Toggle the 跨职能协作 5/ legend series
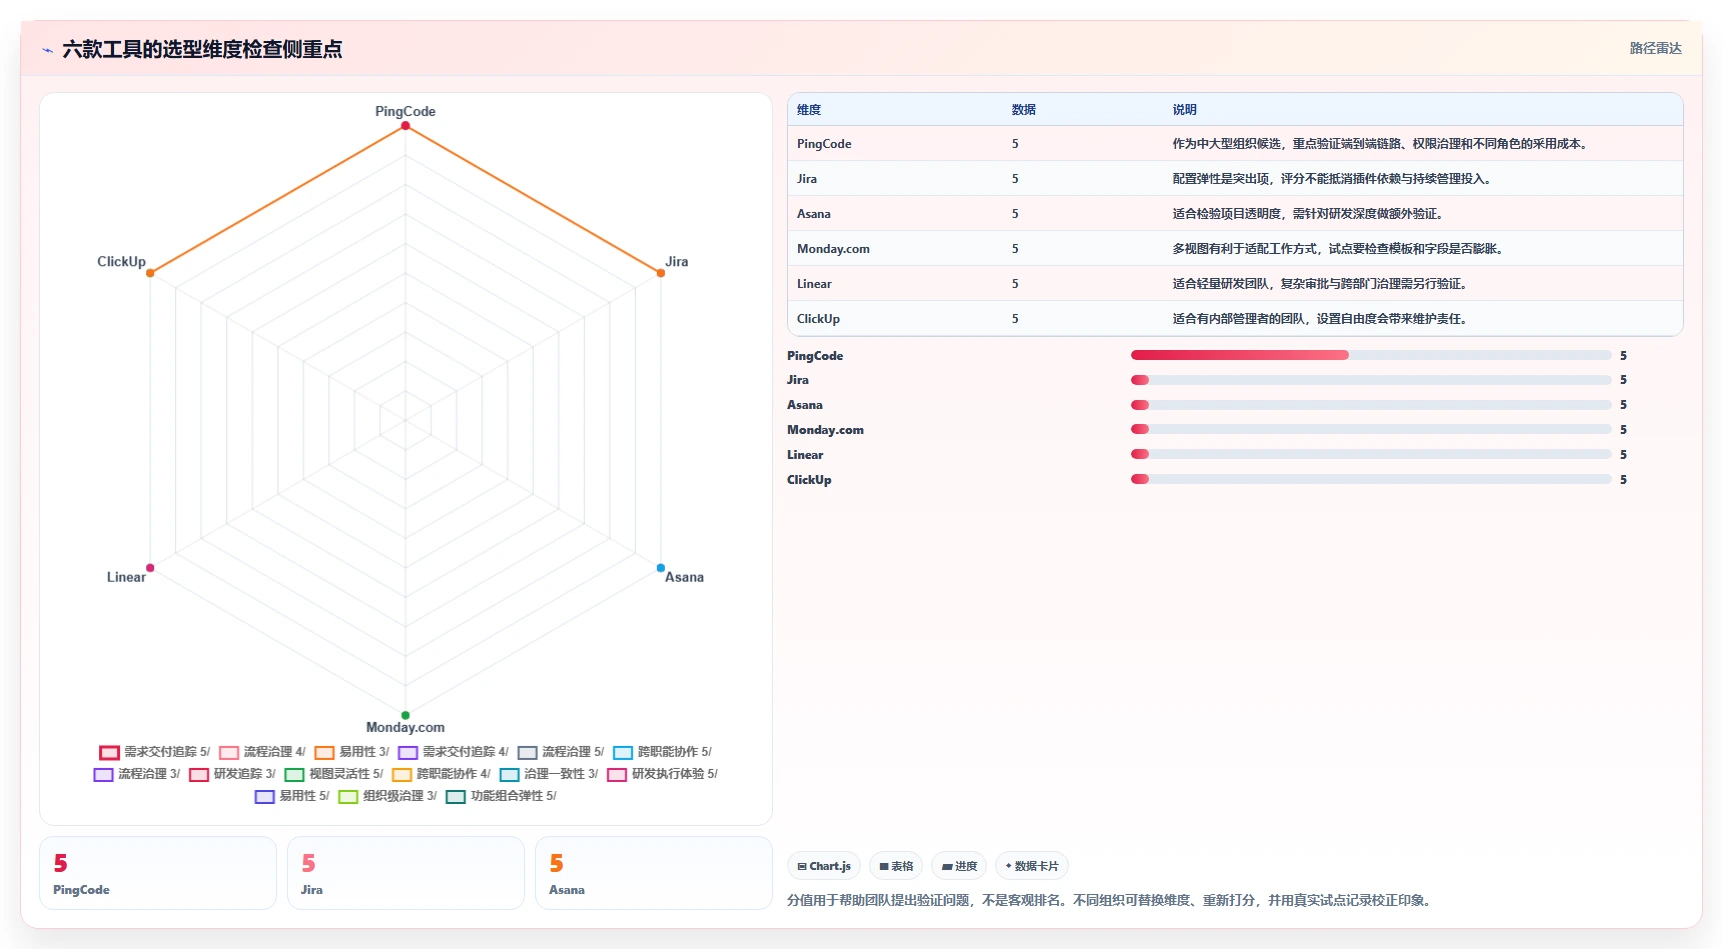This screenshot has height=949, width=1723. click(663, 752)
